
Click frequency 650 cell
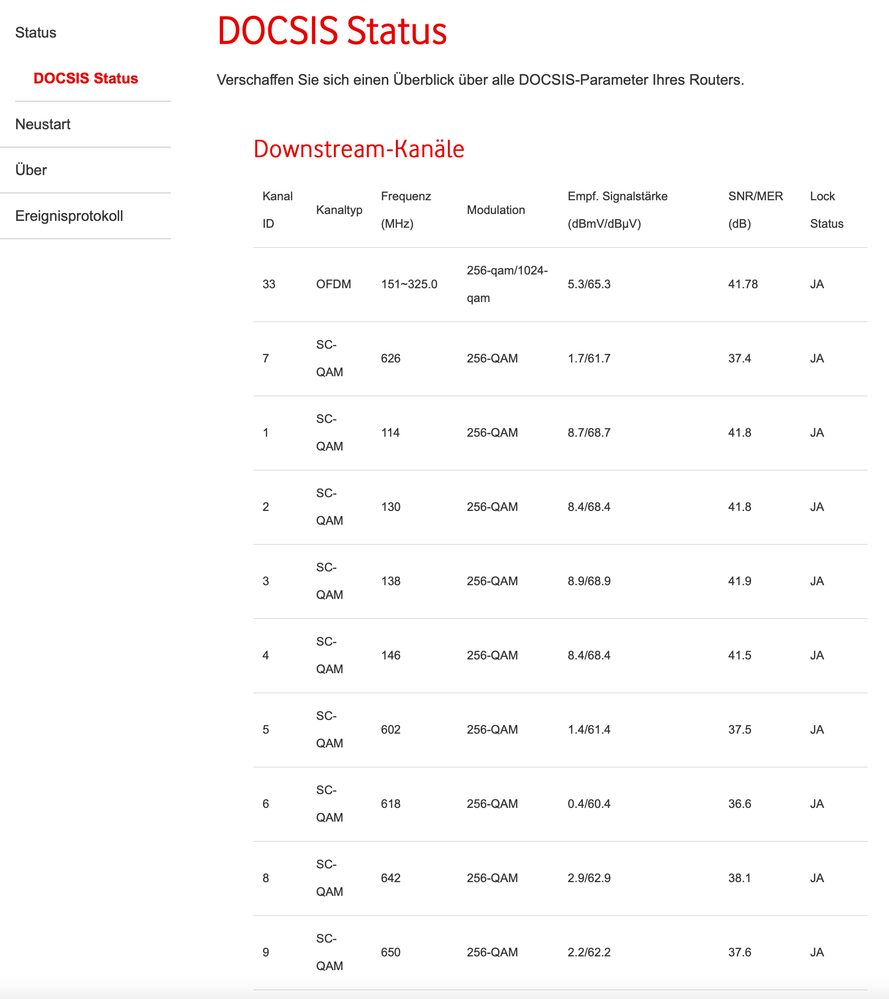coord(391,952)
